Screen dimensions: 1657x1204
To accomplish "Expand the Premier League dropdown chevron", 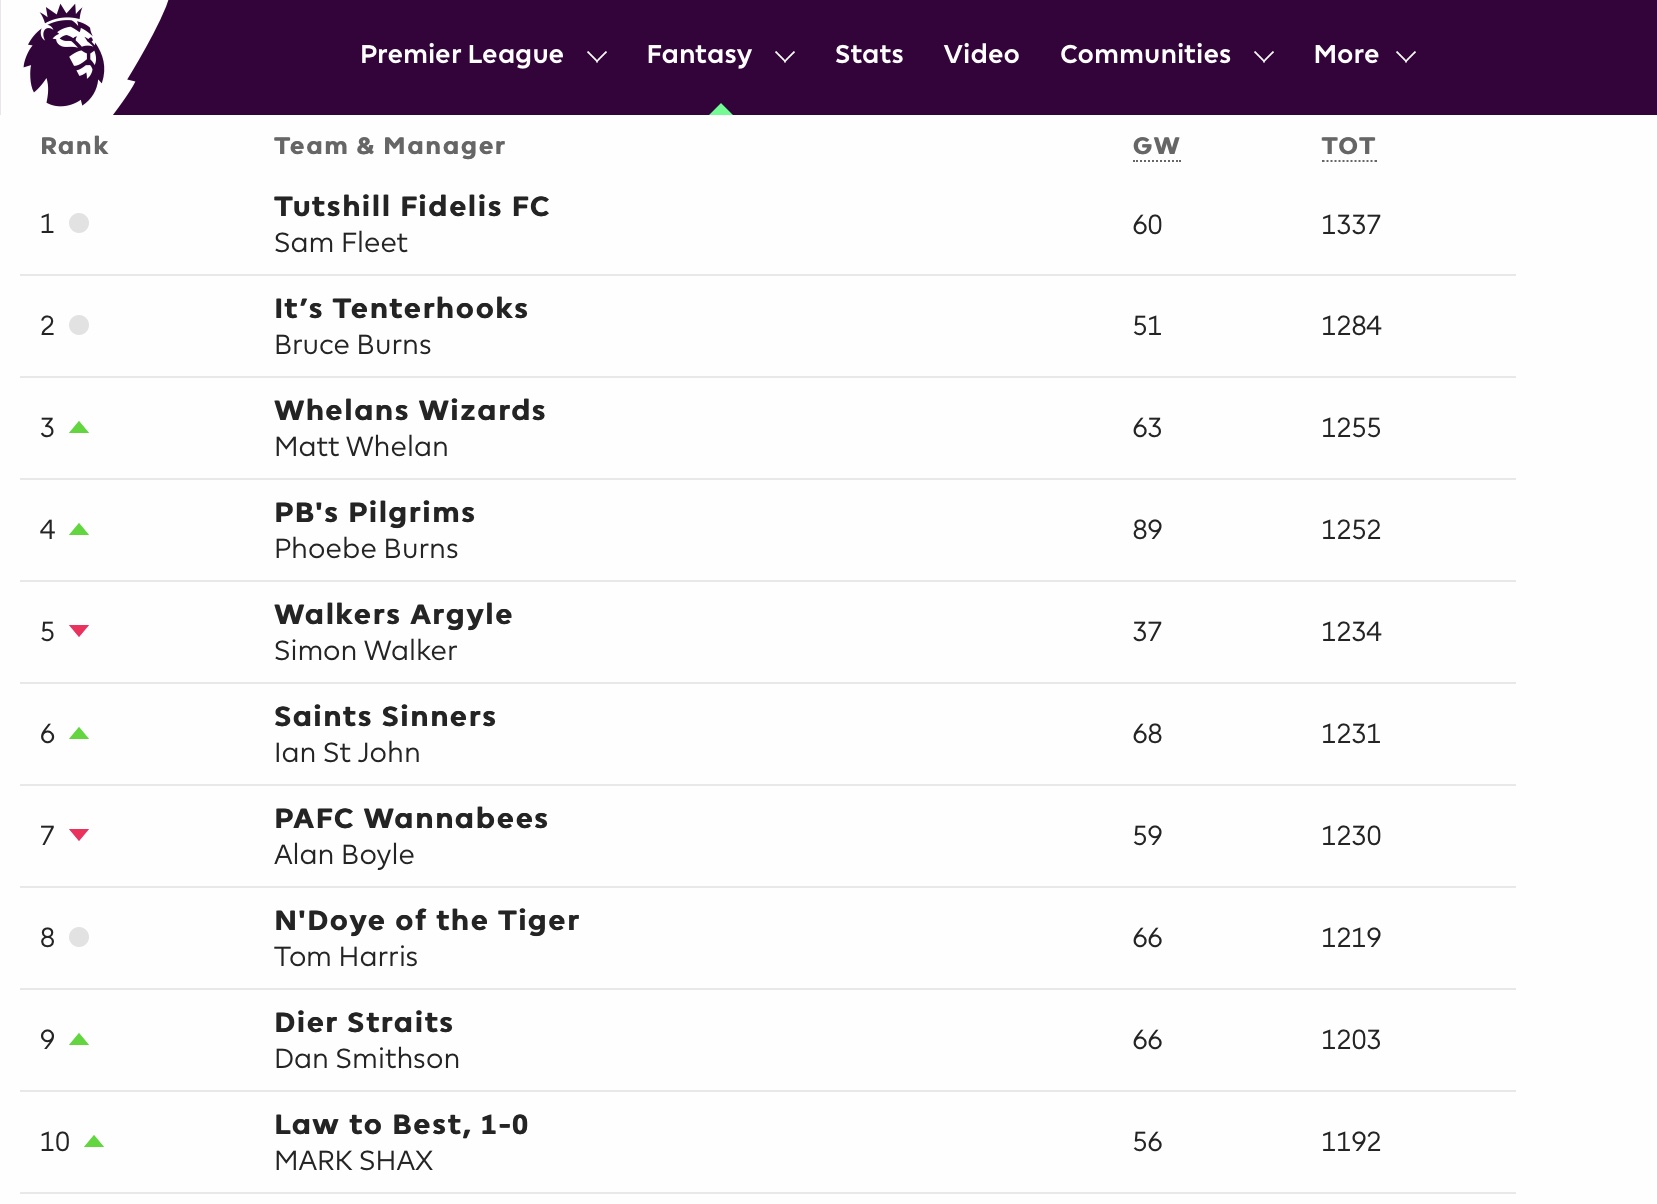I will pyautogui.click(x=597, y=57).
